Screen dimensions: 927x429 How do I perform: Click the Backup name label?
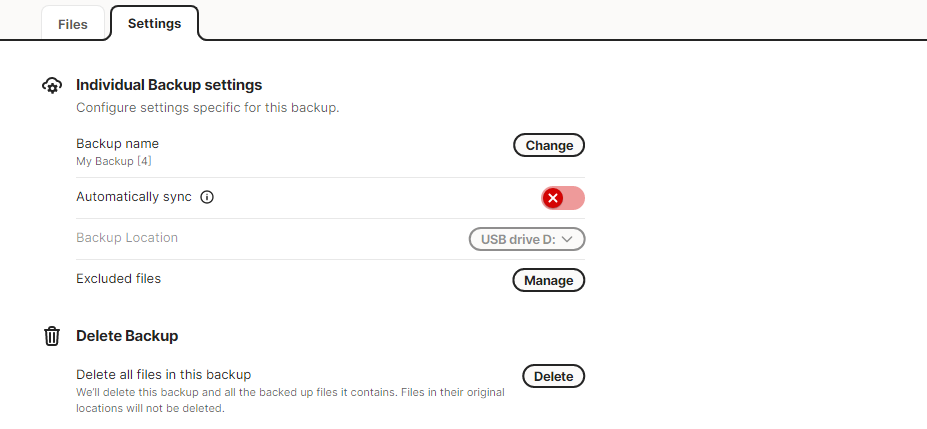point(118,144)
